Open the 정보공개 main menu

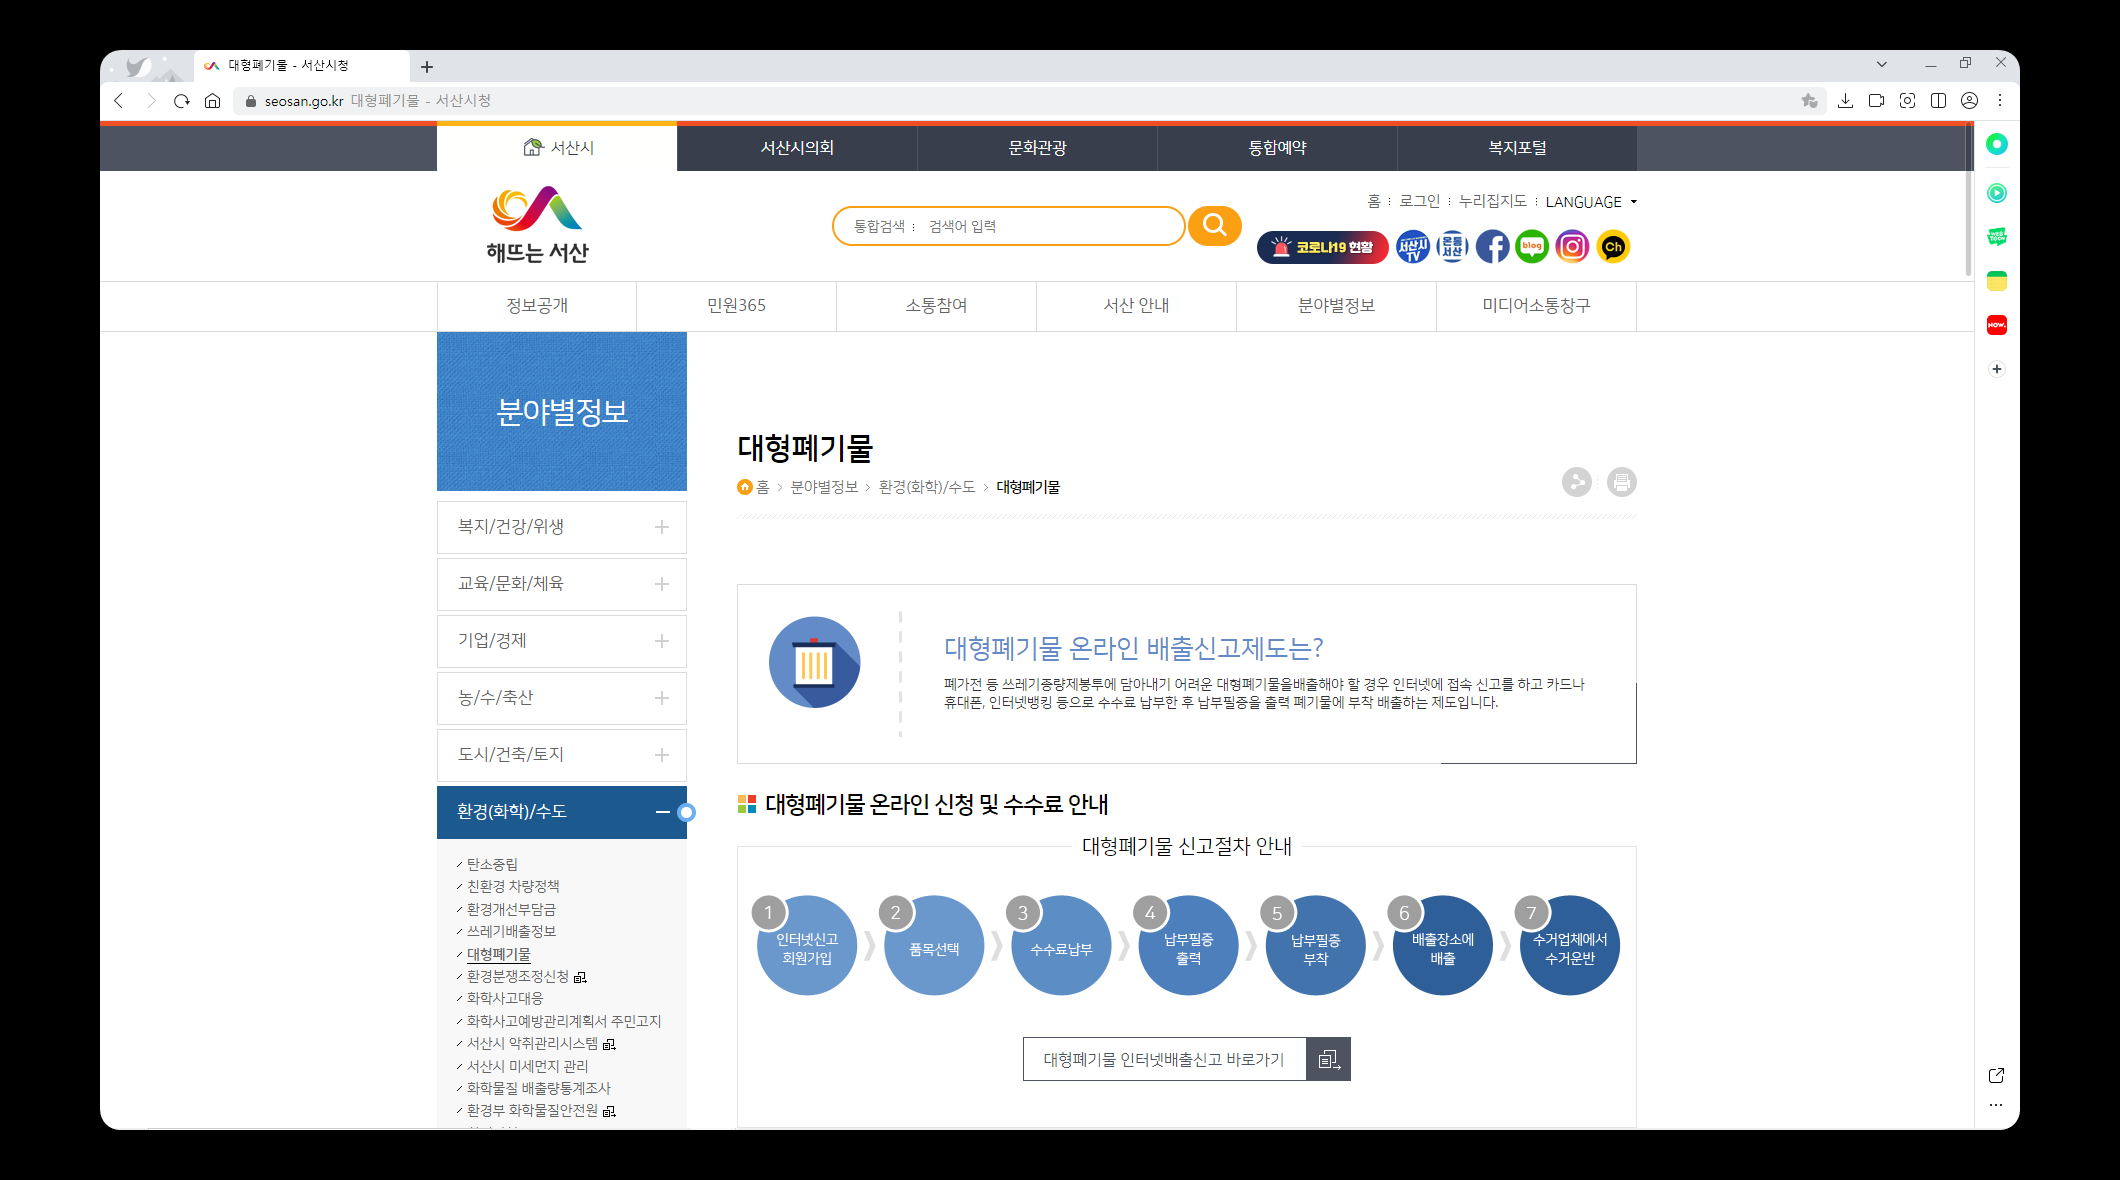coord(537,306)
